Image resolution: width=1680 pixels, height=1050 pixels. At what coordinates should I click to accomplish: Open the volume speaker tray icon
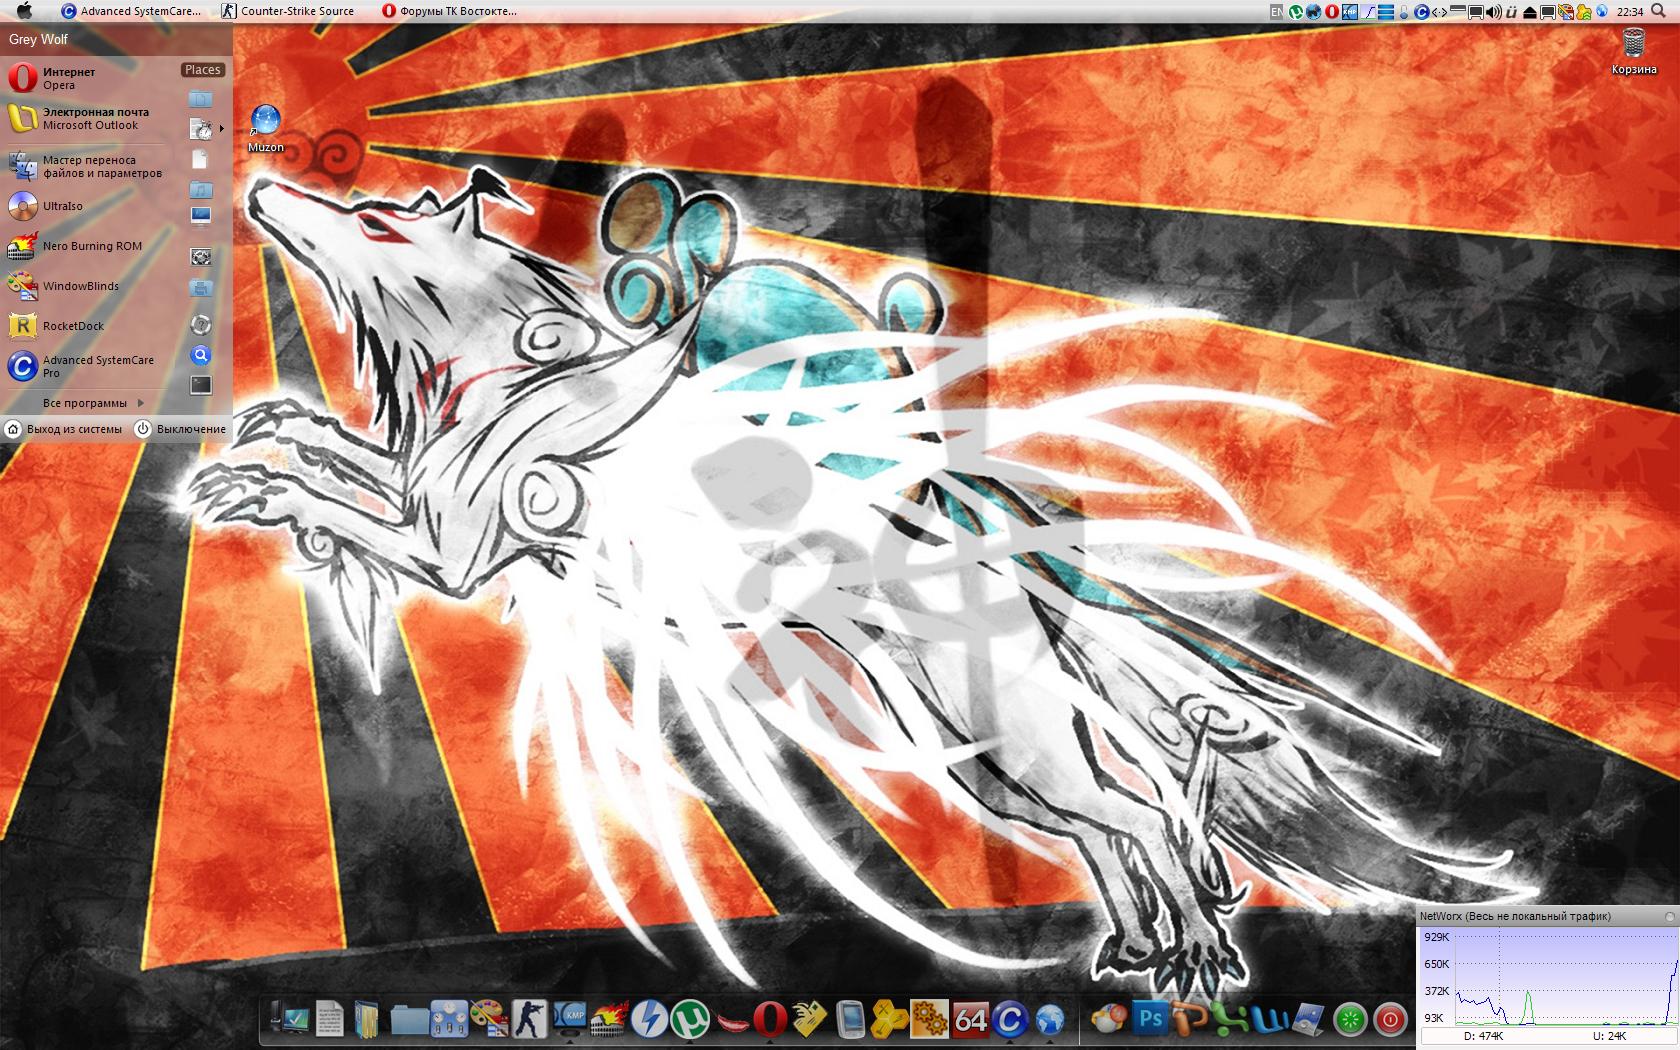pyautogui.click(x=1493, y=12)
